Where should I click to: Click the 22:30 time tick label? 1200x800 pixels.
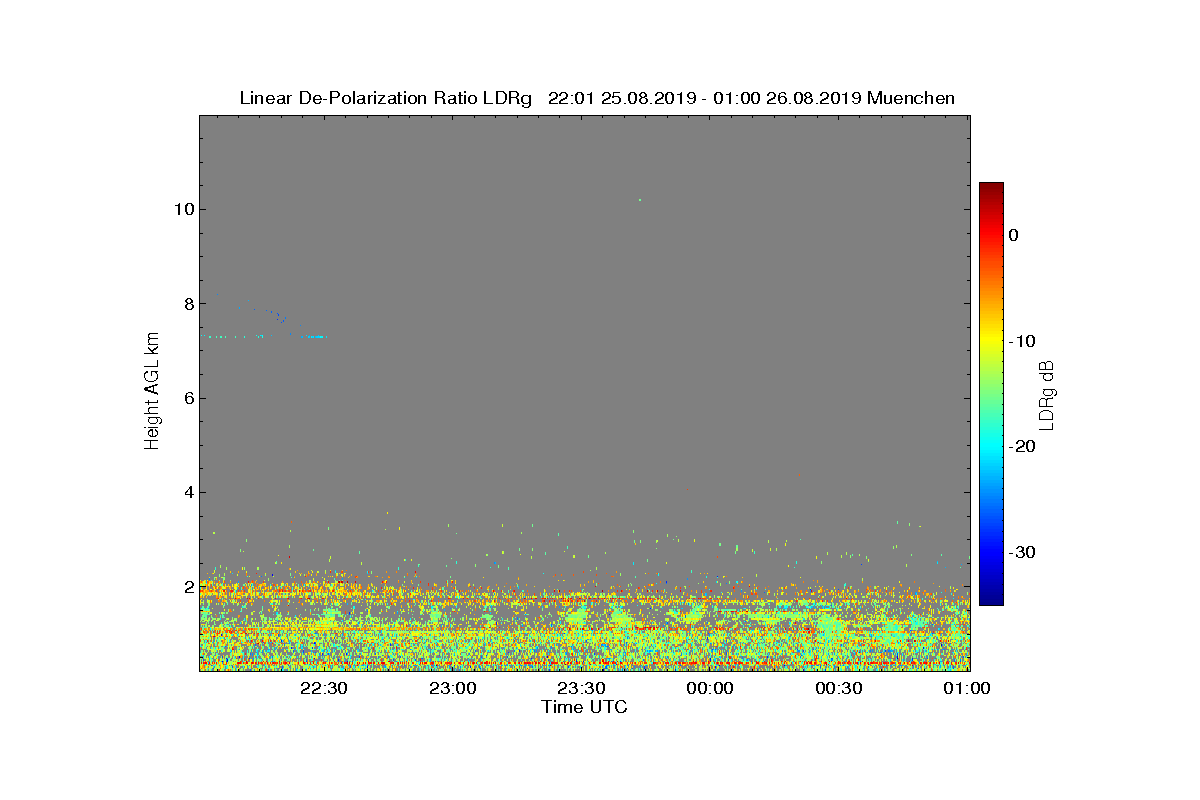[323, 689]
